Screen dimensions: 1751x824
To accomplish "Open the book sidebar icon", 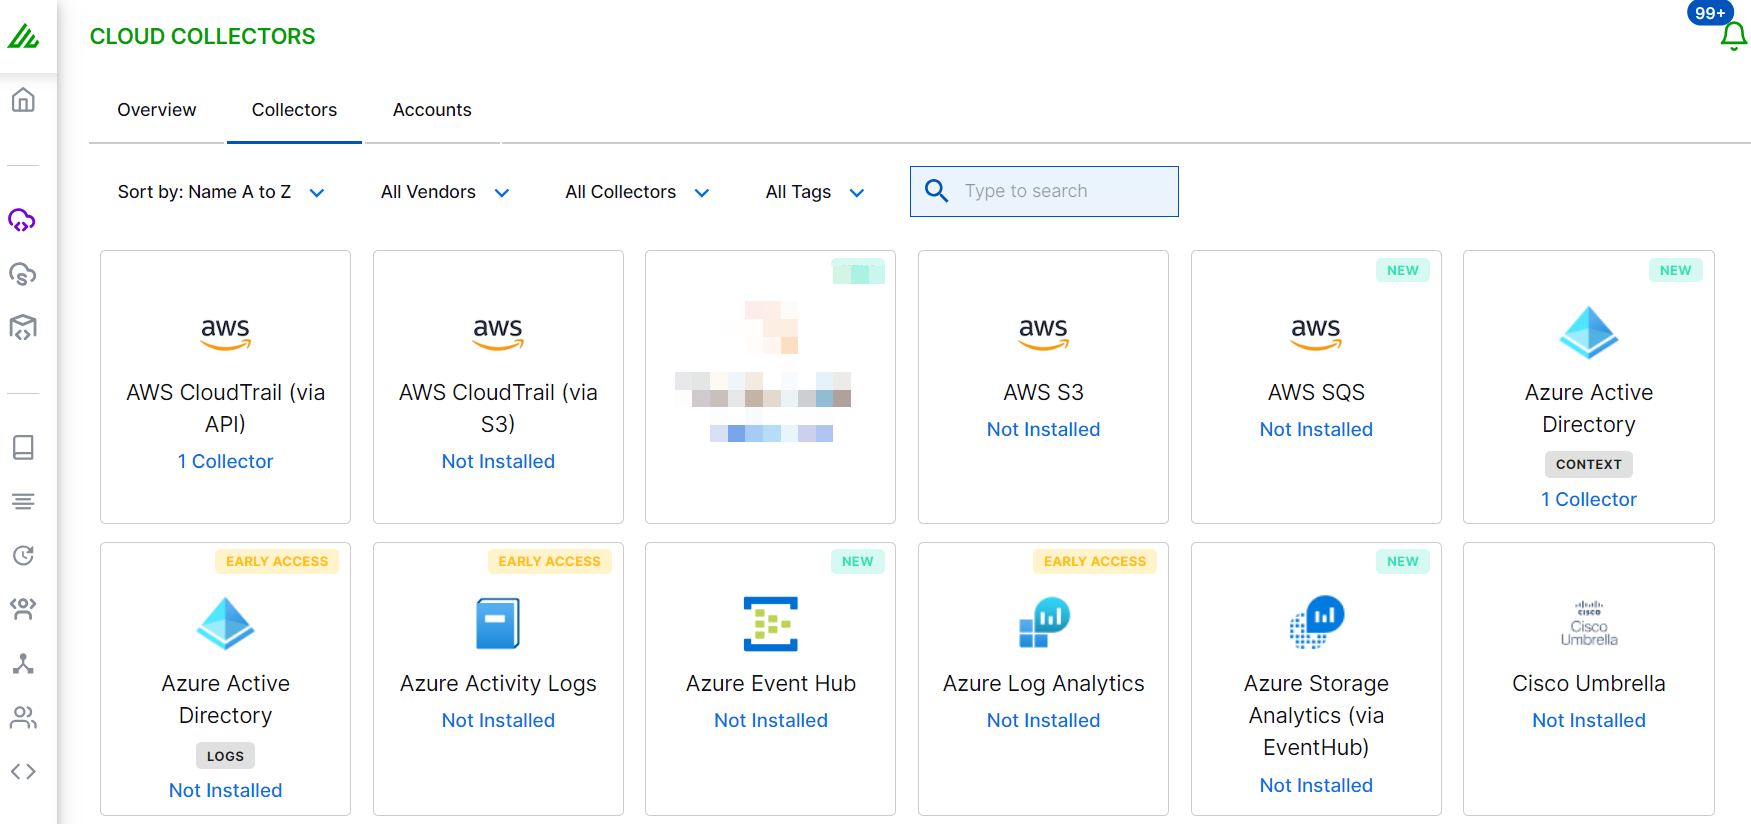I will click(23, 447).
